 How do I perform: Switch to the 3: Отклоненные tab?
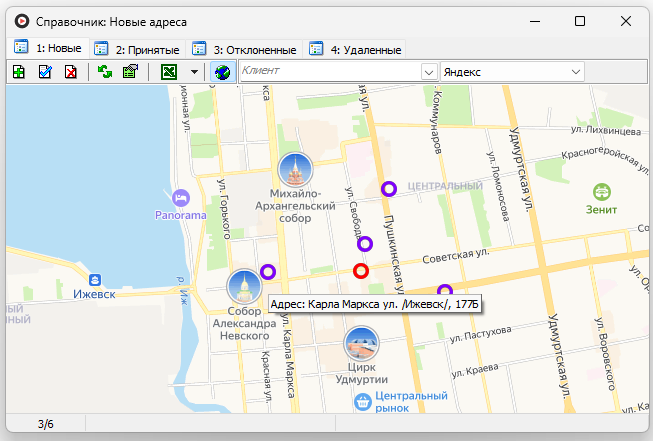click(244, 49)
